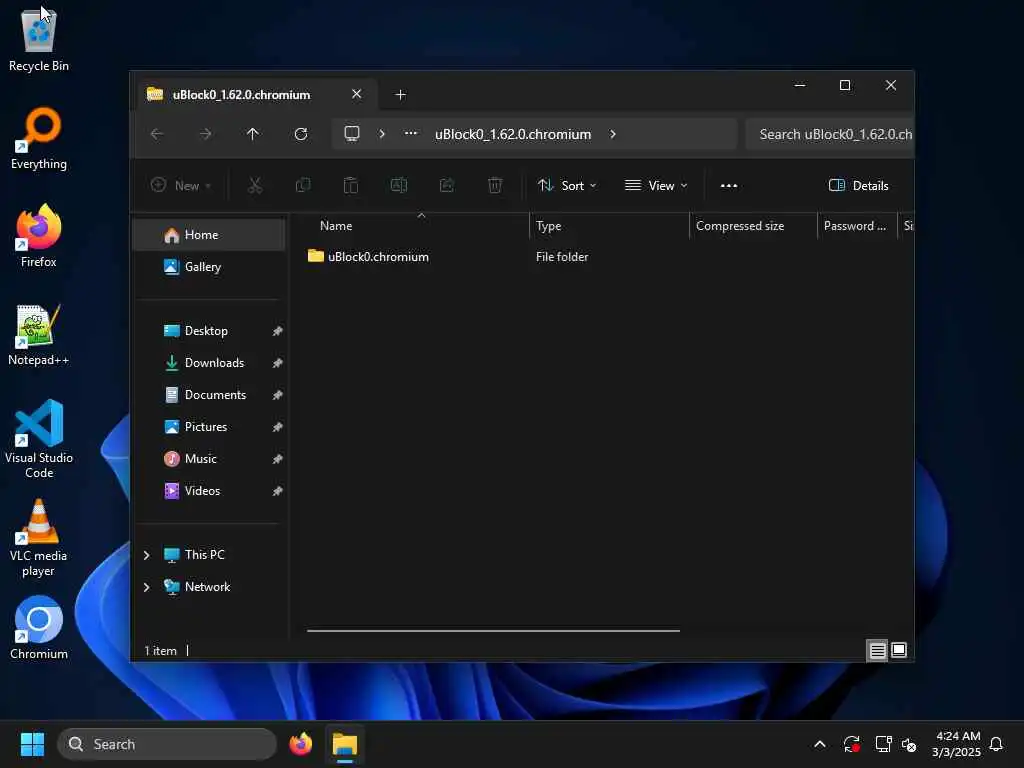The width and height of the screenshot is (1024, 768).
Task: Launch Chromium from the desktop
Action: (x=39, y=628)
